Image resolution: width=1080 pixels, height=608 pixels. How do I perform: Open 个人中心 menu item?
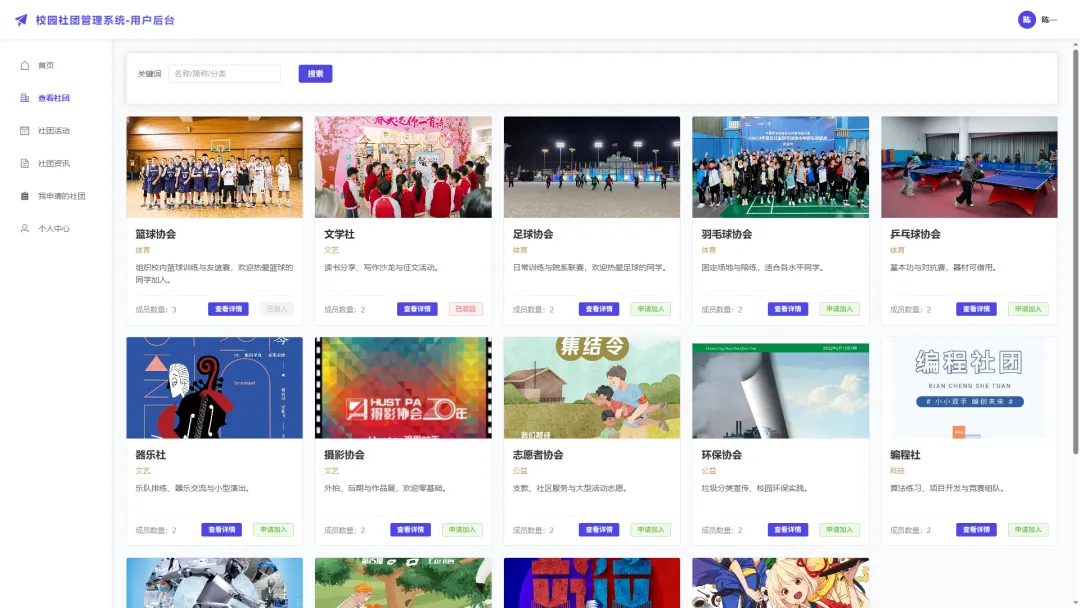[x=54, y=229]
